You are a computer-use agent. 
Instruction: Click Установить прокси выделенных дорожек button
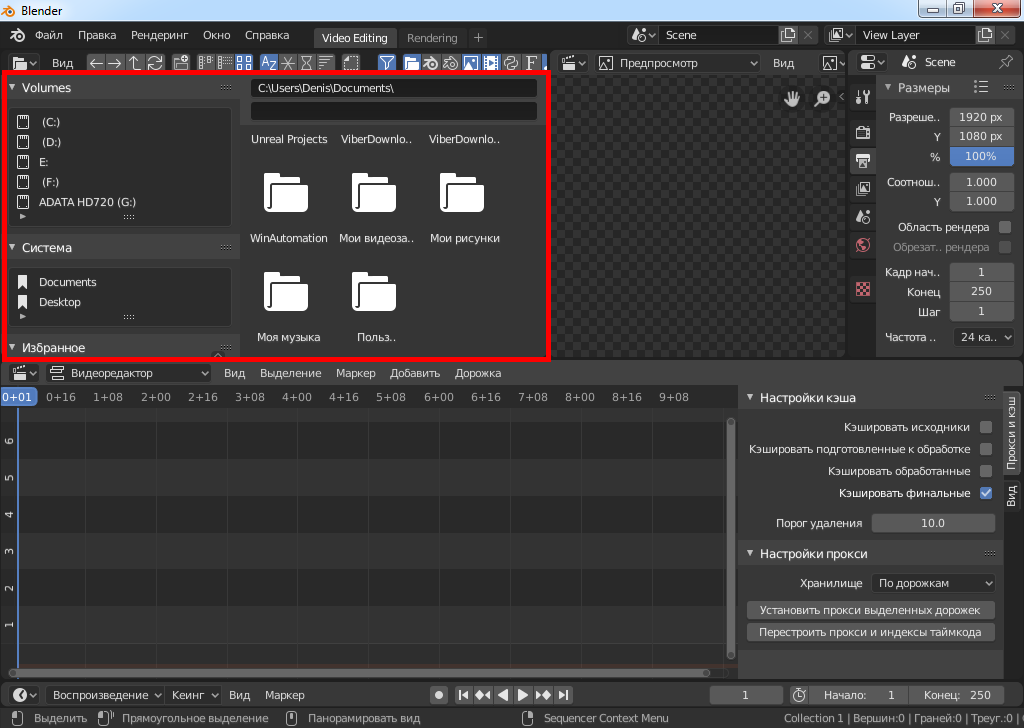(870, 610)
